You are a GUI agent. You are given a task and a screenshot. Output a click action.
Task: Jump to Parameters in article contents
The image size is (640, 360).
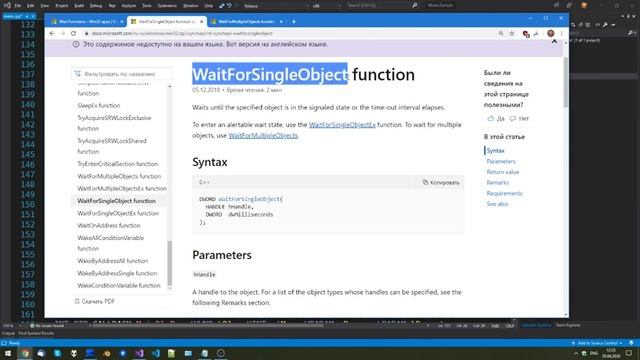(501, 161)
